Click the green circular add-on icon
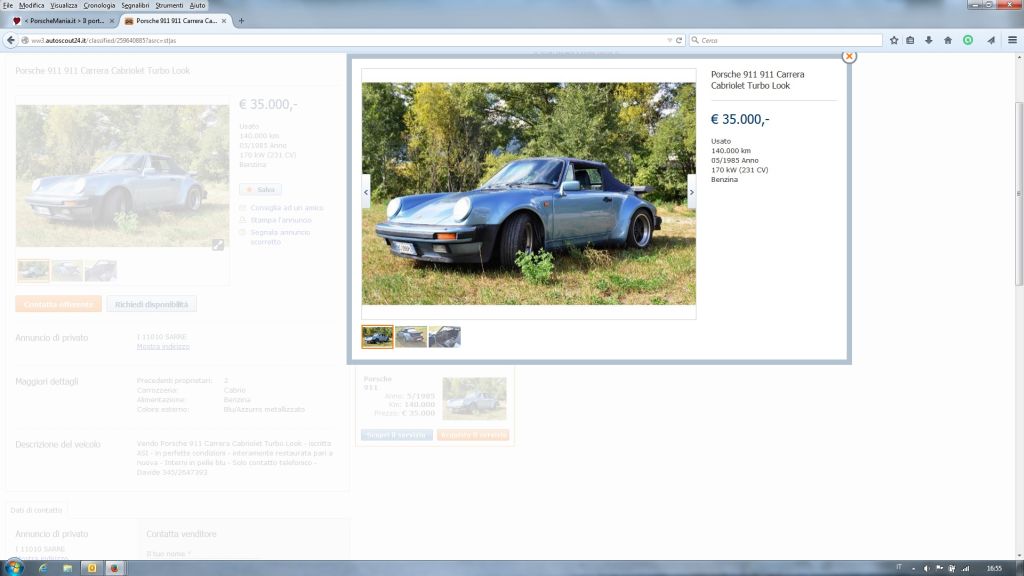 click(968, 40)
